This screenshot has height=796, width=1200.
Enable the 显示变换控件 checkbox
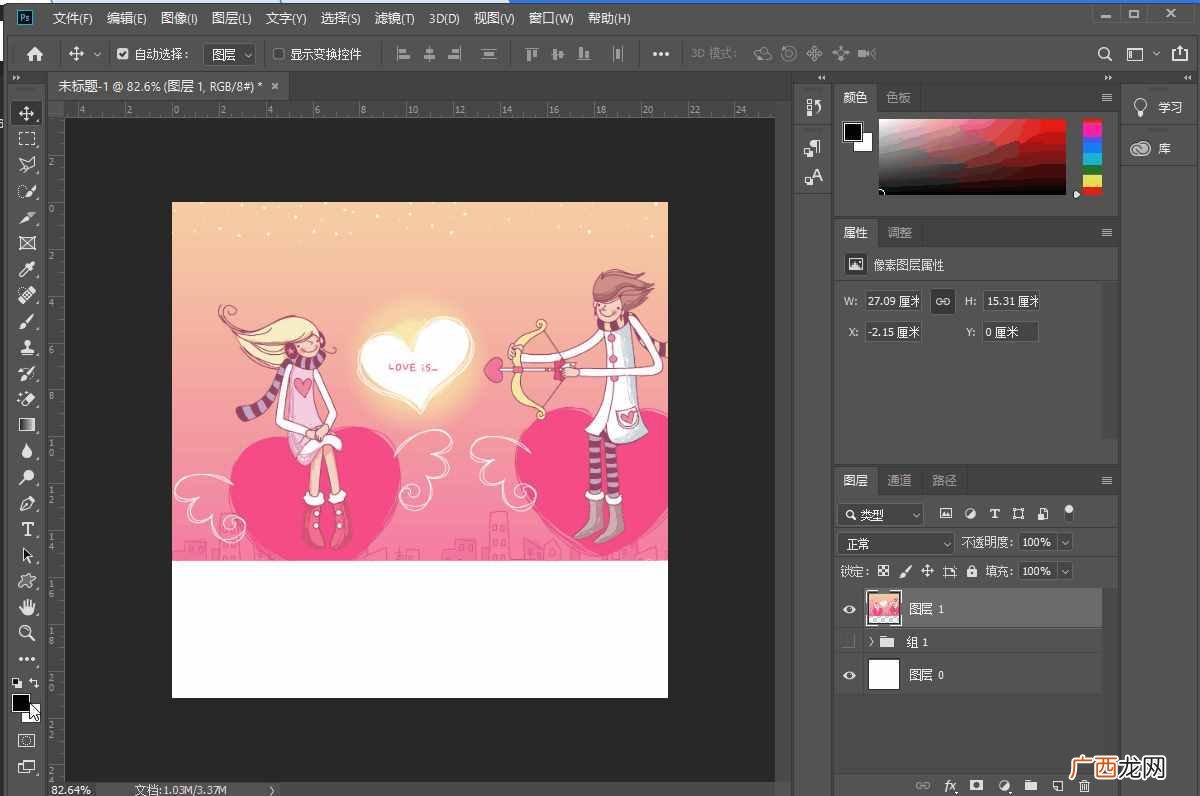(x=279, y=54)
